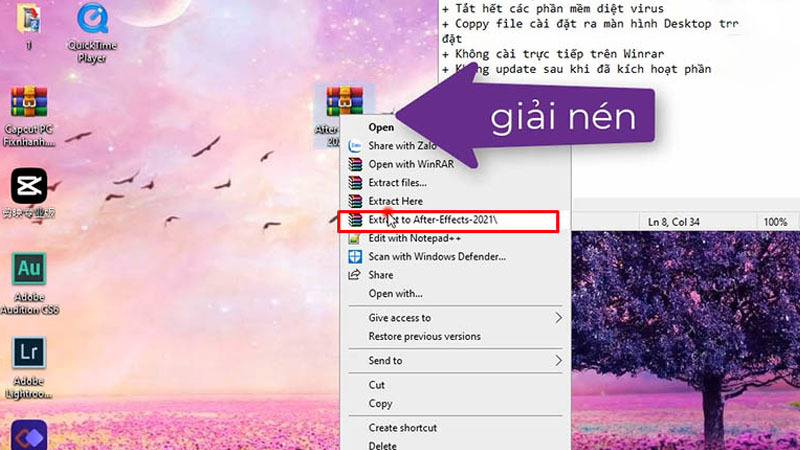Choose Copy in the context menu
The width and height of the screenshot is (800, 450).
380,404
